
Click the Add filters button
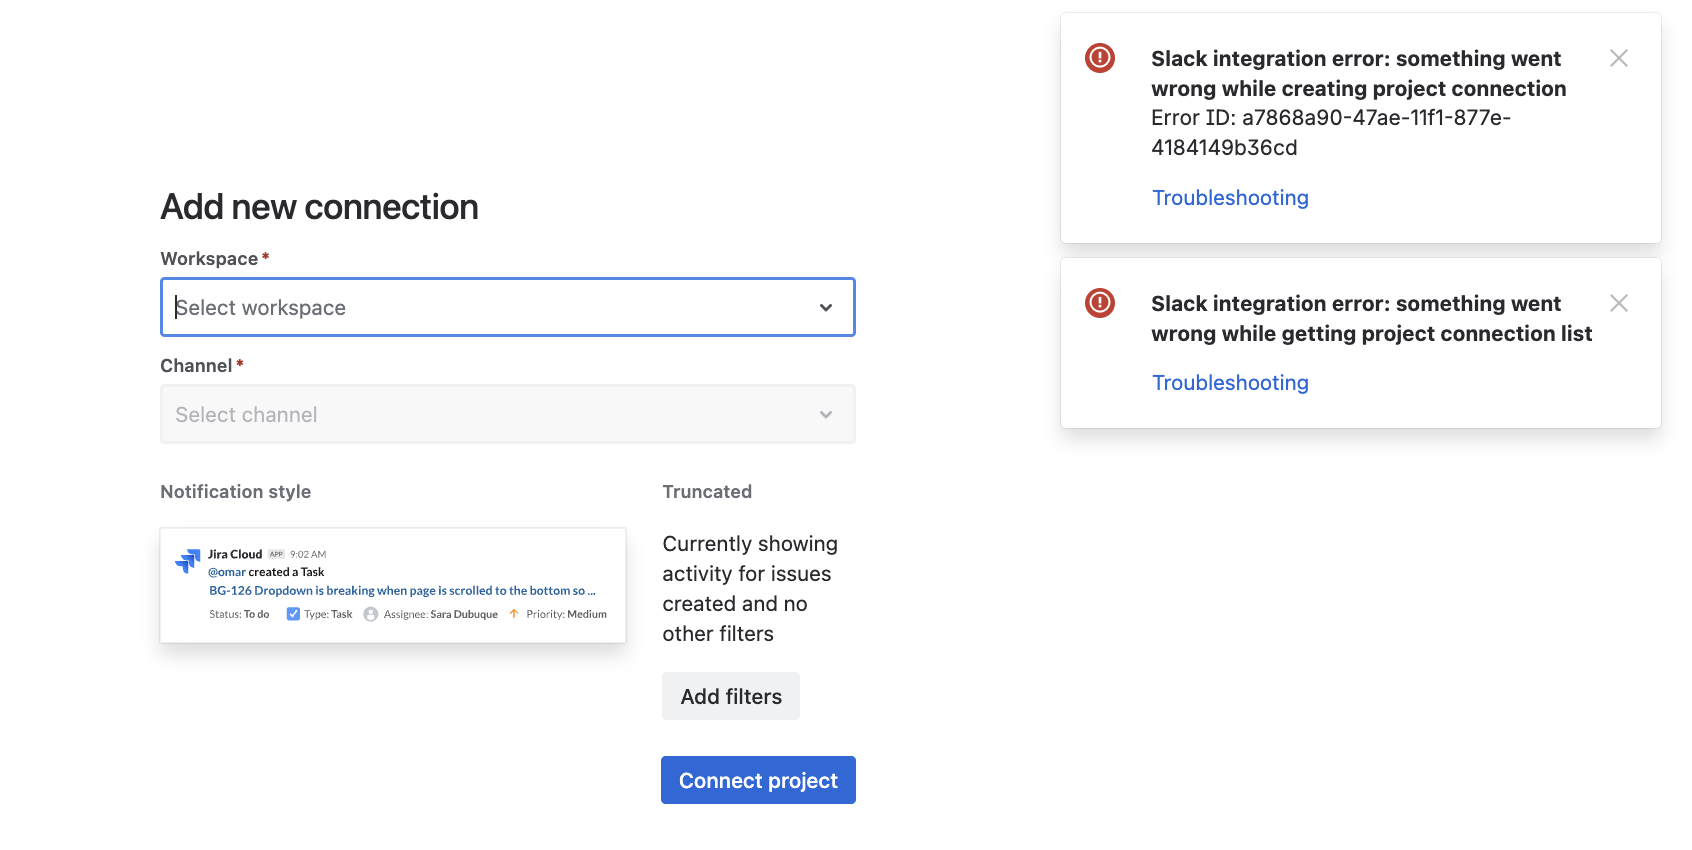click(731, 696)
